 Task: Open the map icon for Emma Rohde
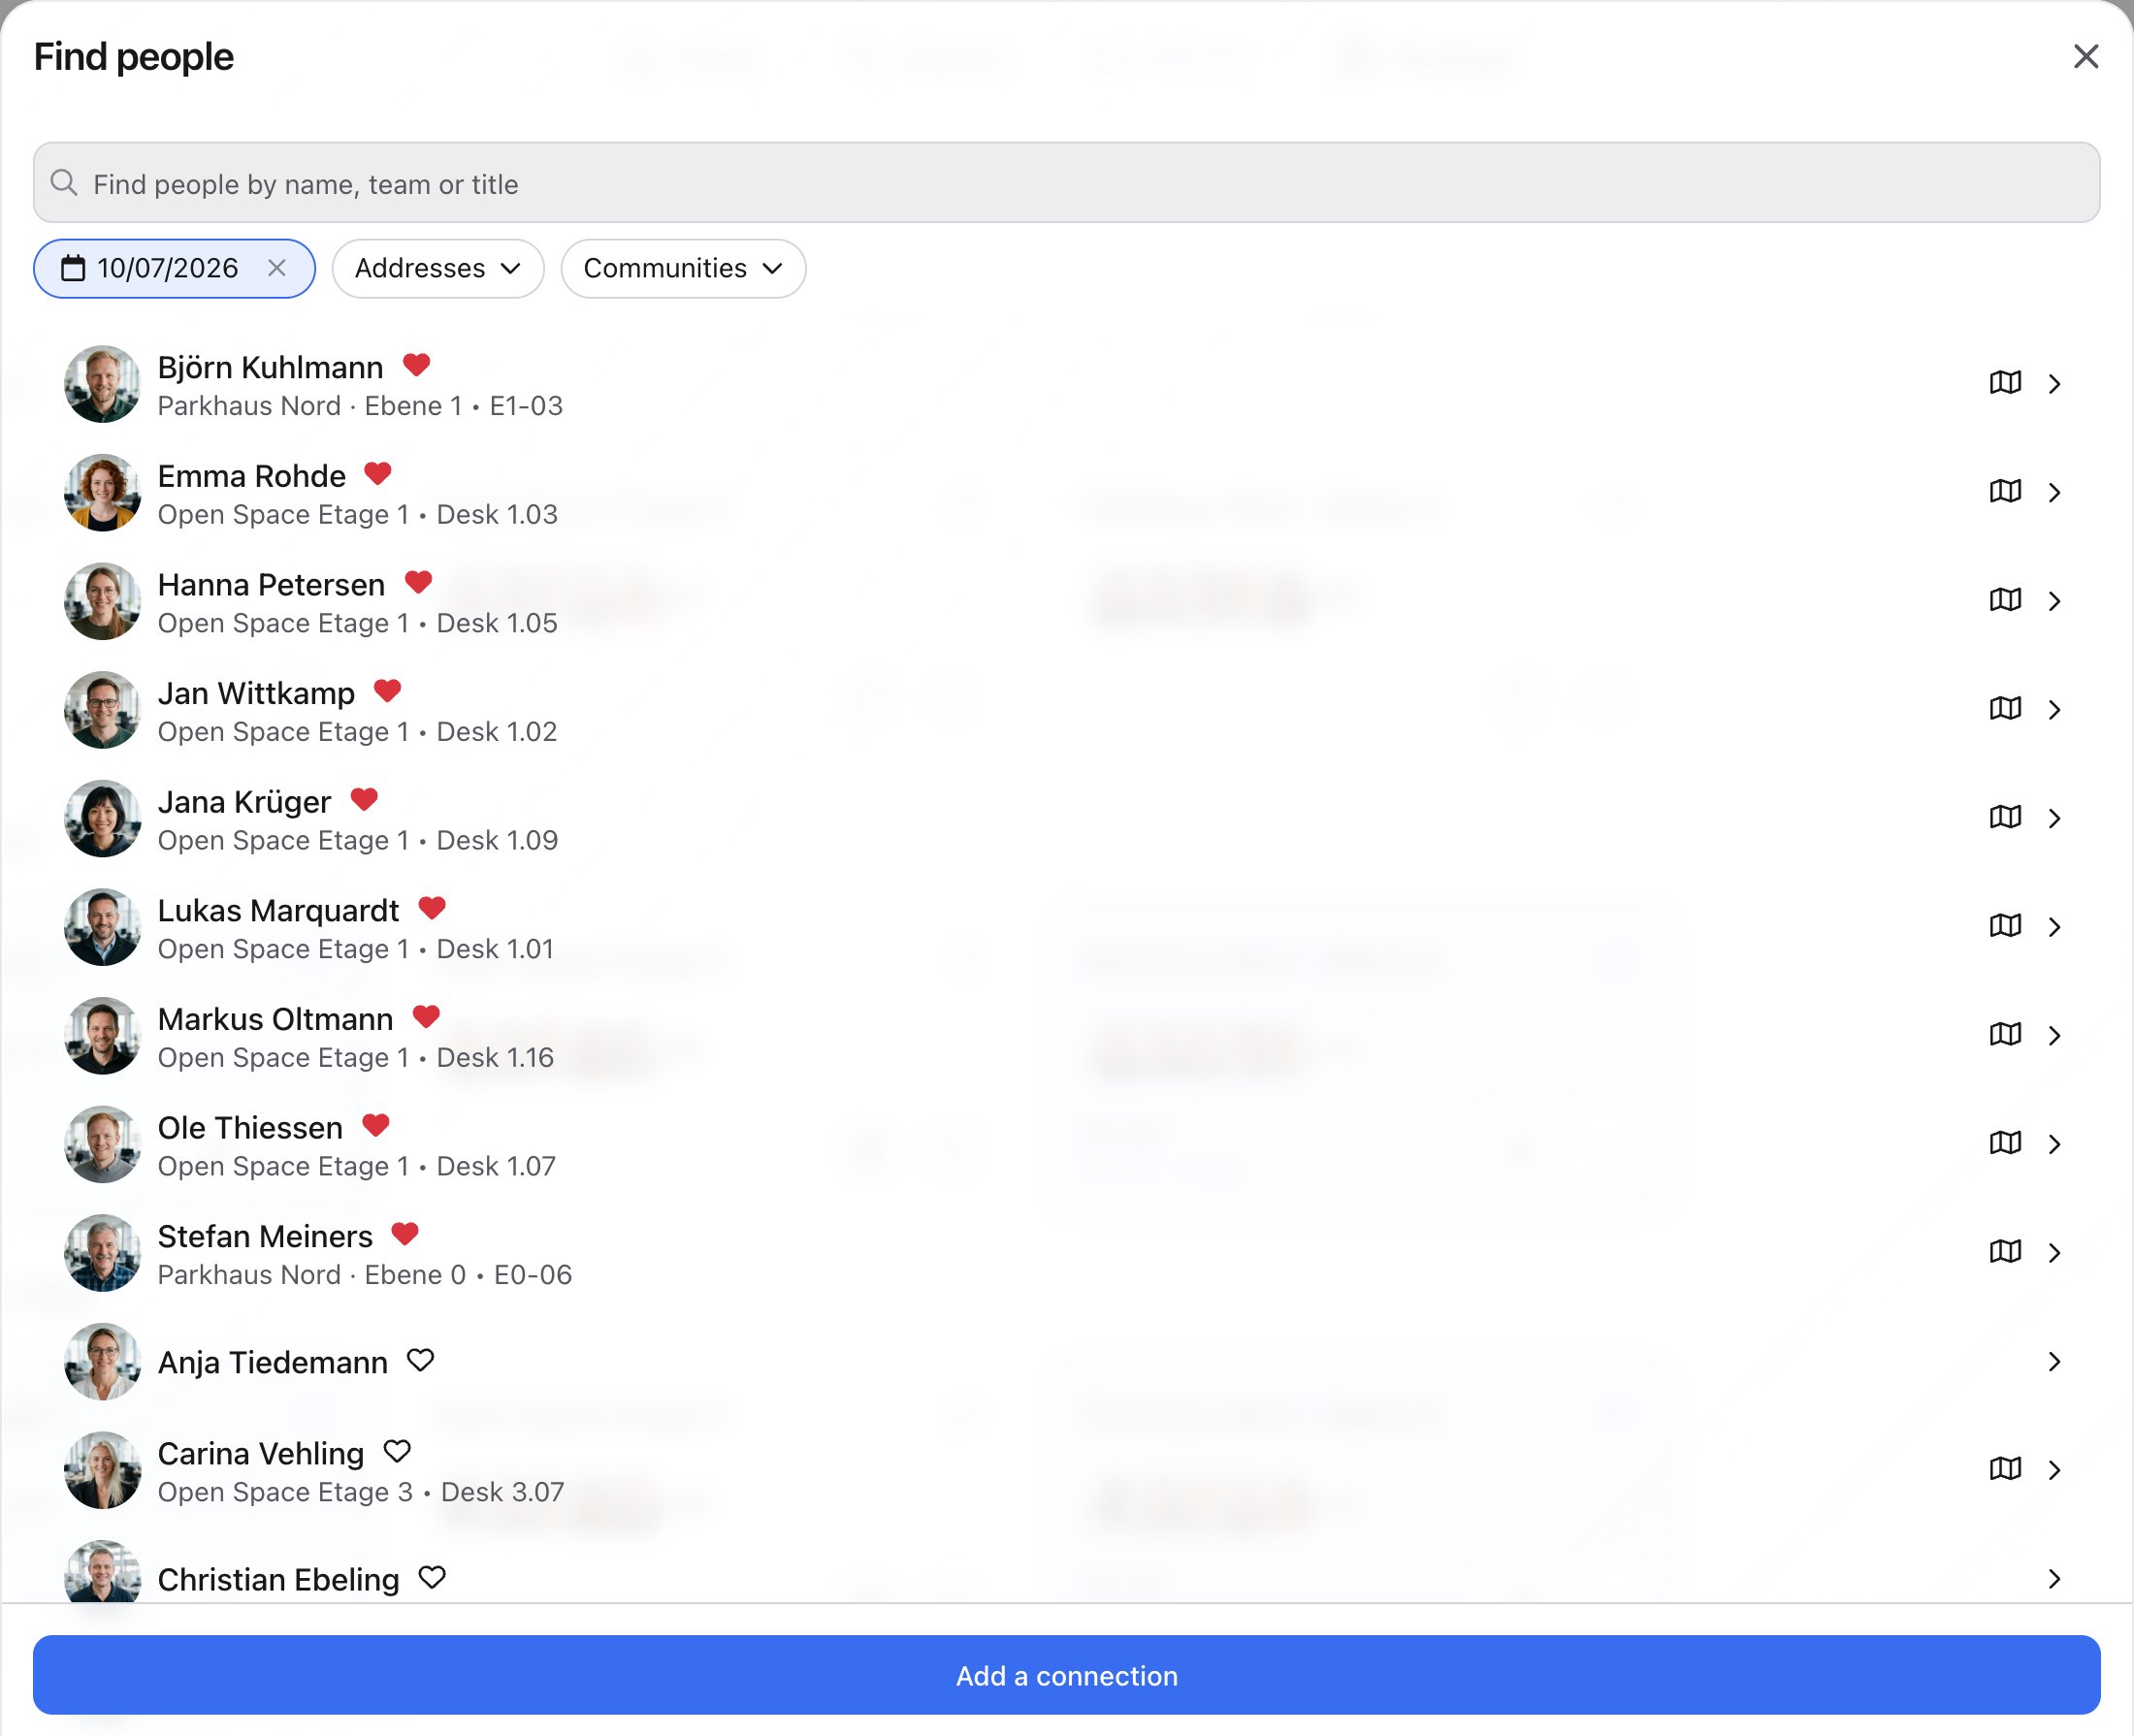[2005, 492]
